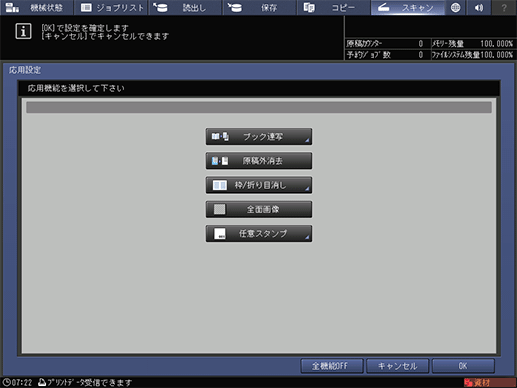
Task: Click the frame erase icon on 枠/折り目消し
Action: [220, 185]
